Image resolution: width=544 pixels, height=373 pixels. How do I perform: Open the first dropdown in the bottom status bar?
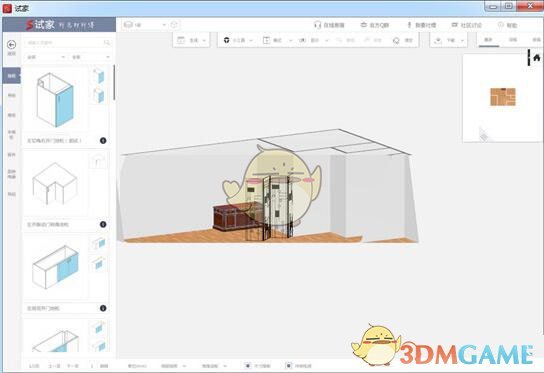[x=173, y=366]
